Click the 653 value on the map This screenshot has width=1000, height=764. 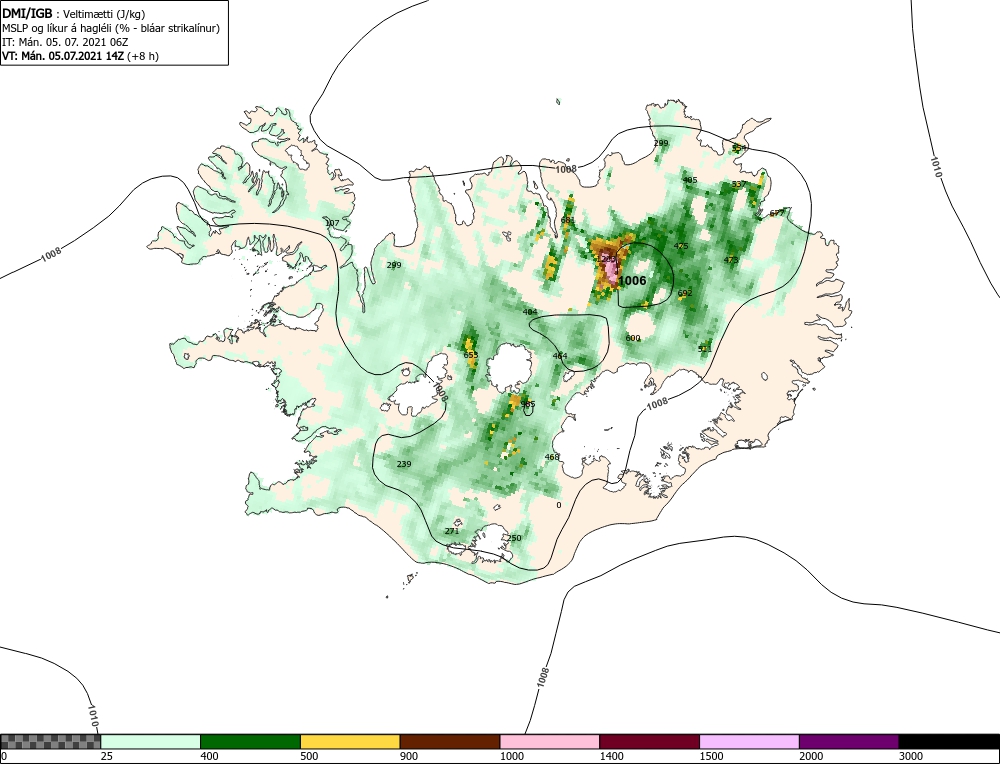[471, 355]
